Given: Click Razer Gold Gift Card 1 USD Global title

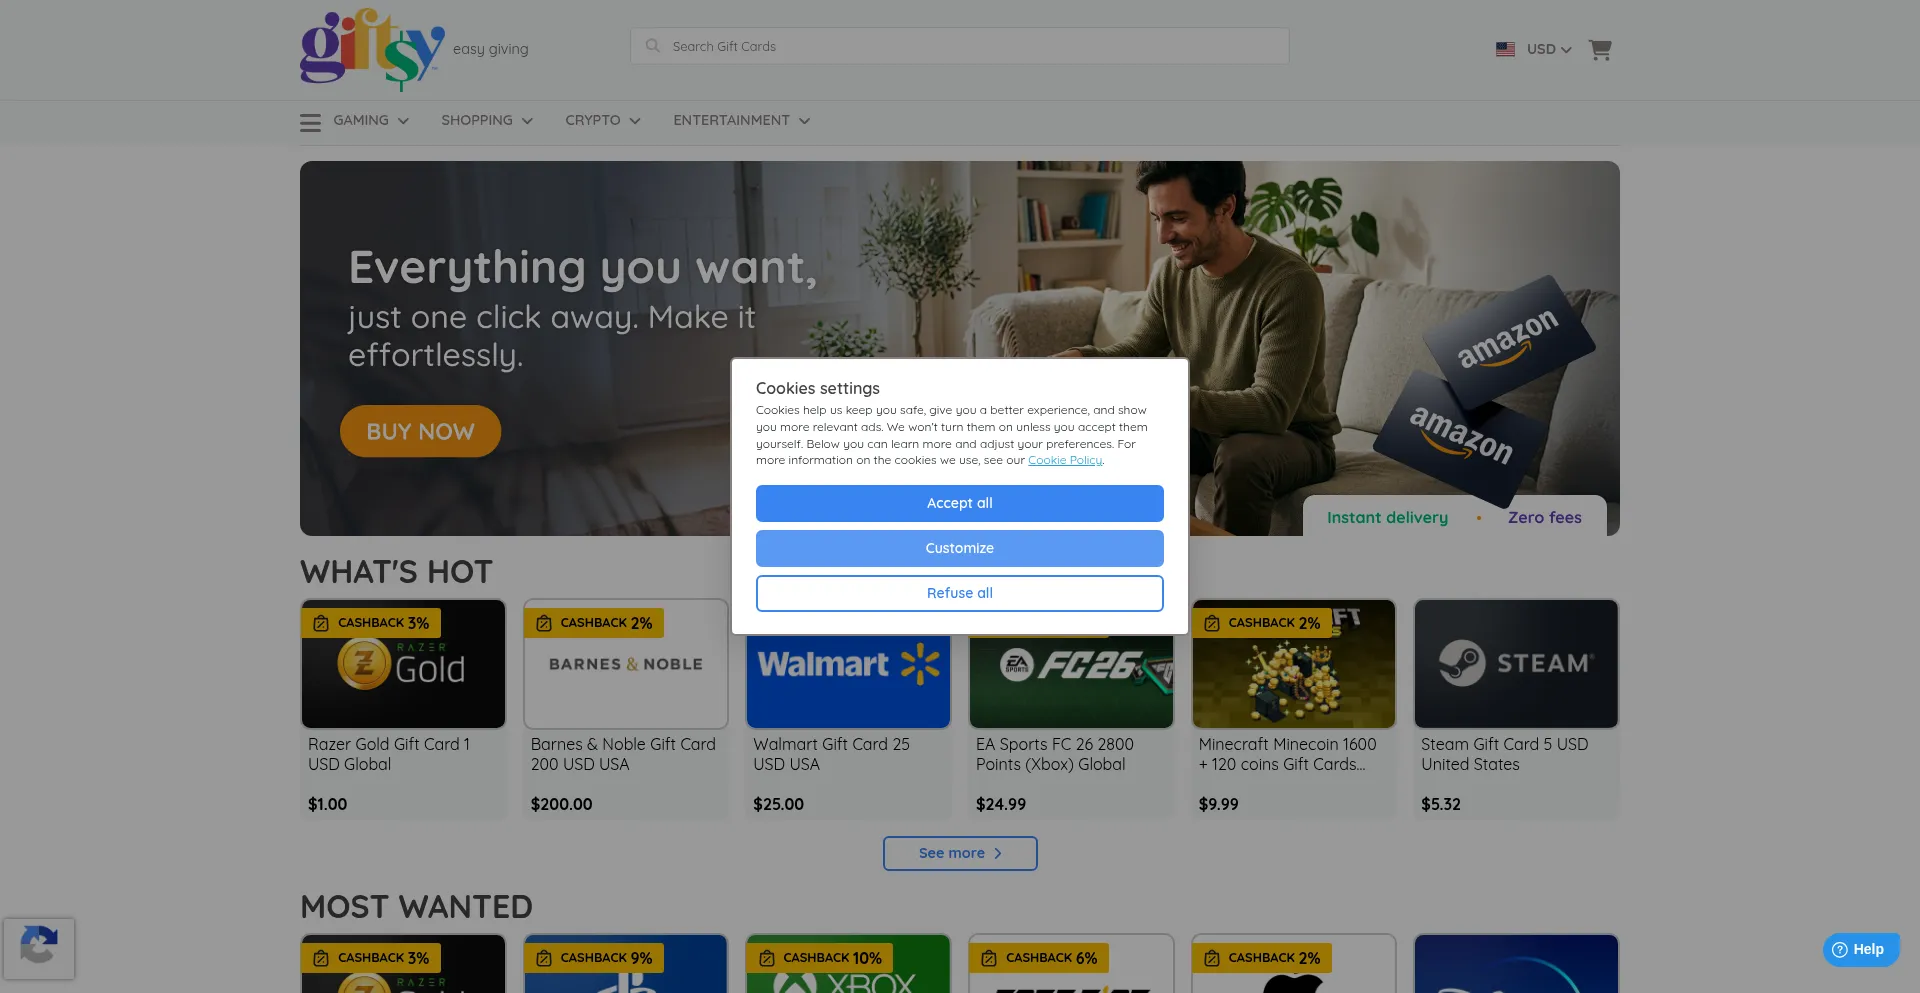Looking at the screenshot, I should [x=389, y=754].
